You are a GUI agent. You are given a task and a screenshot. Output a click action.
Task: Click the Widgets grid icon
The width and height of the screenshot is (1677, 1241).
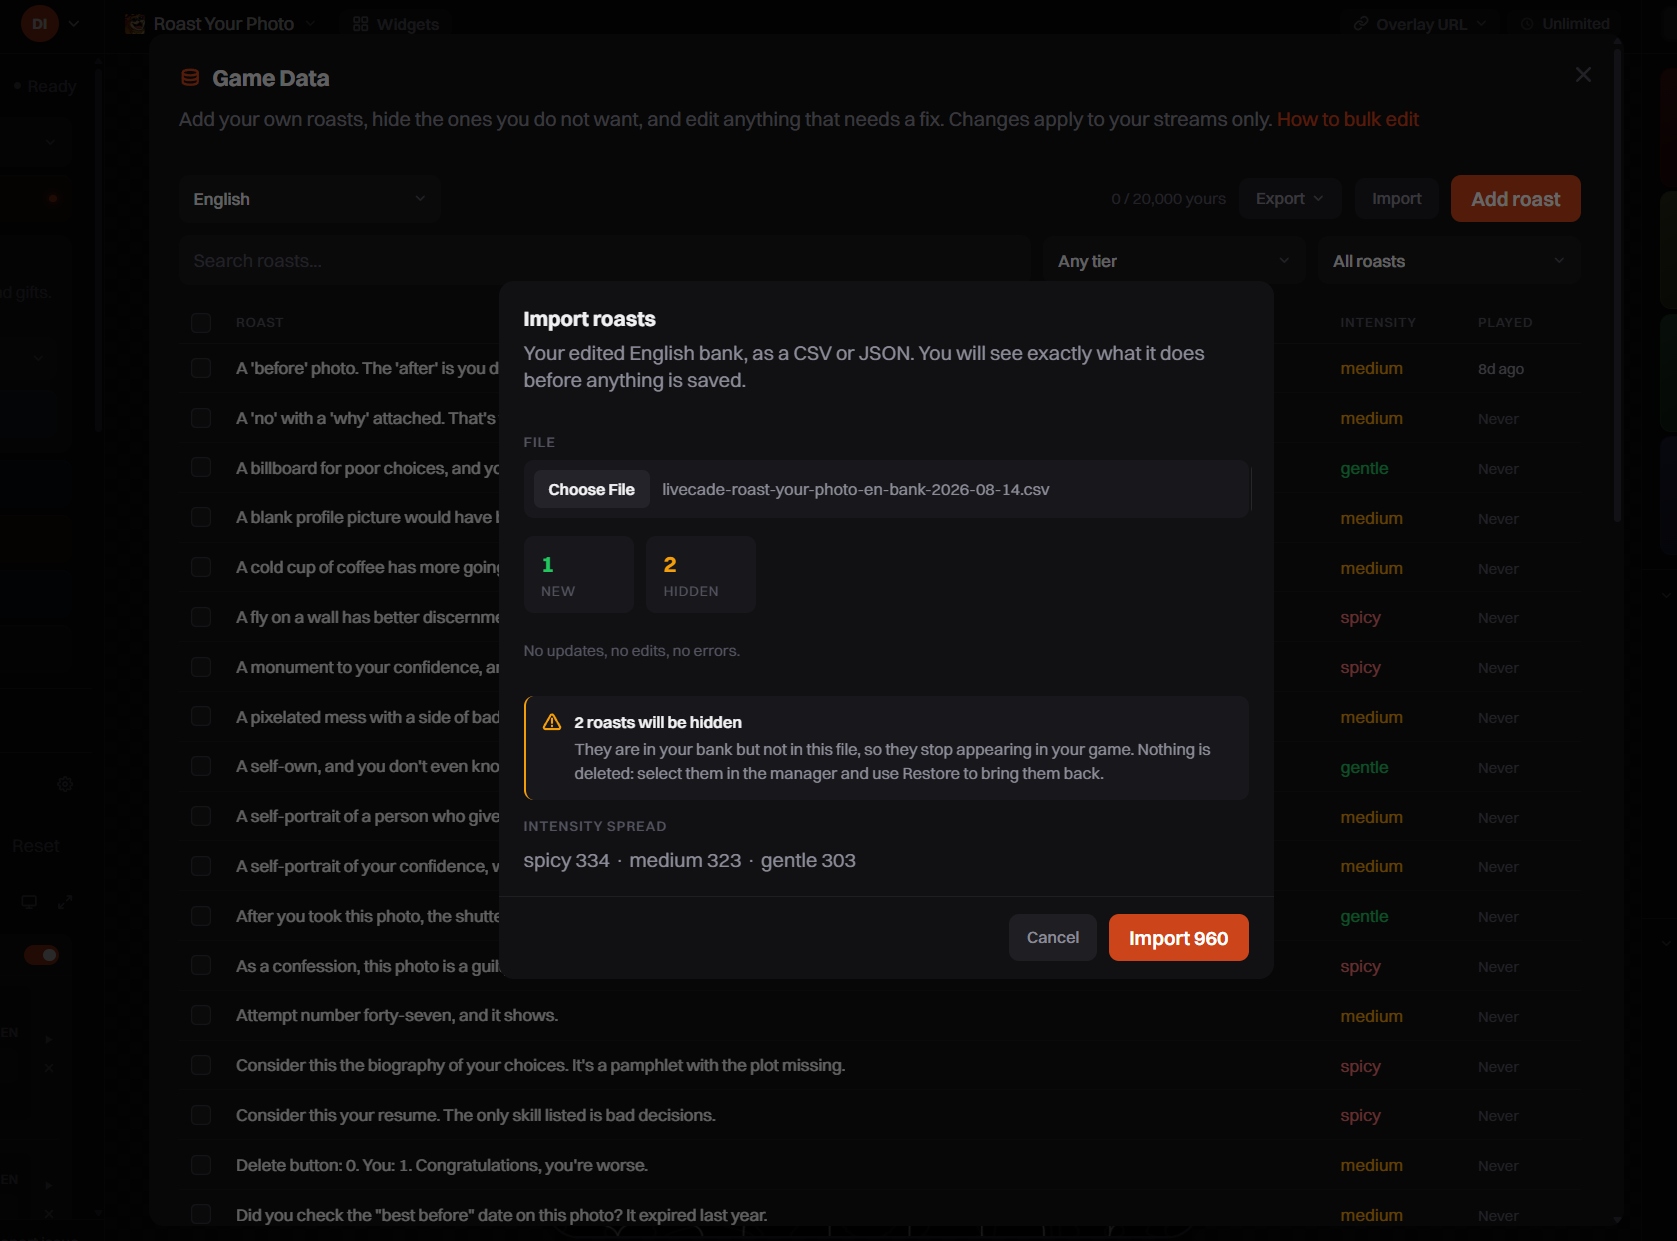click(361, 24)
